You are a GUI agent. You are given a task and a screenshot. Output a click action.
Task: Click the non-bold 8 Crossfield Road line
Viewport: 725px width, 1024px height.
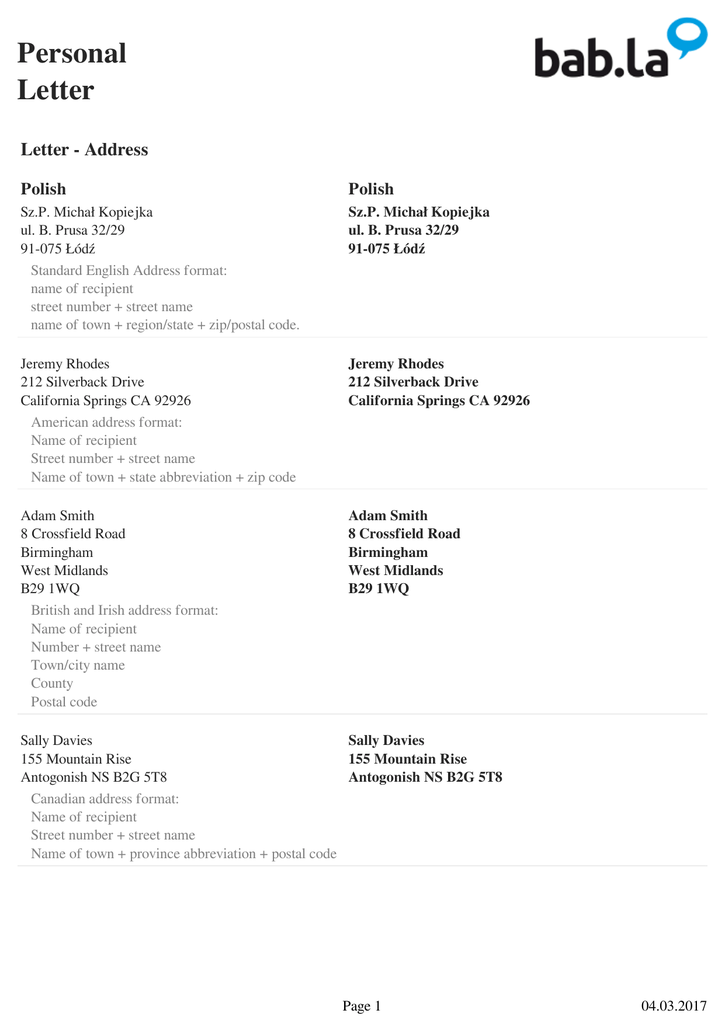pos(73,534)
